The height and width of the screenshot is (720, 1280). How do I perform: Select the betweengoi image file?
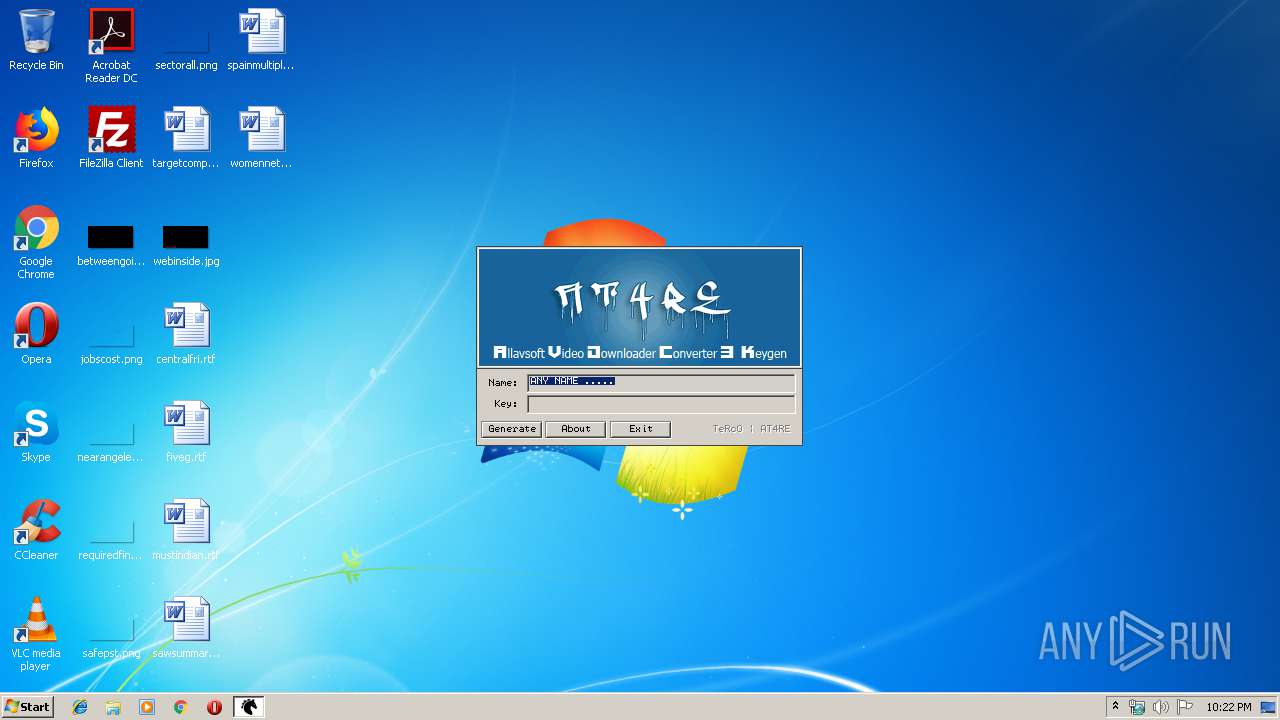click(x=111, y=246)
